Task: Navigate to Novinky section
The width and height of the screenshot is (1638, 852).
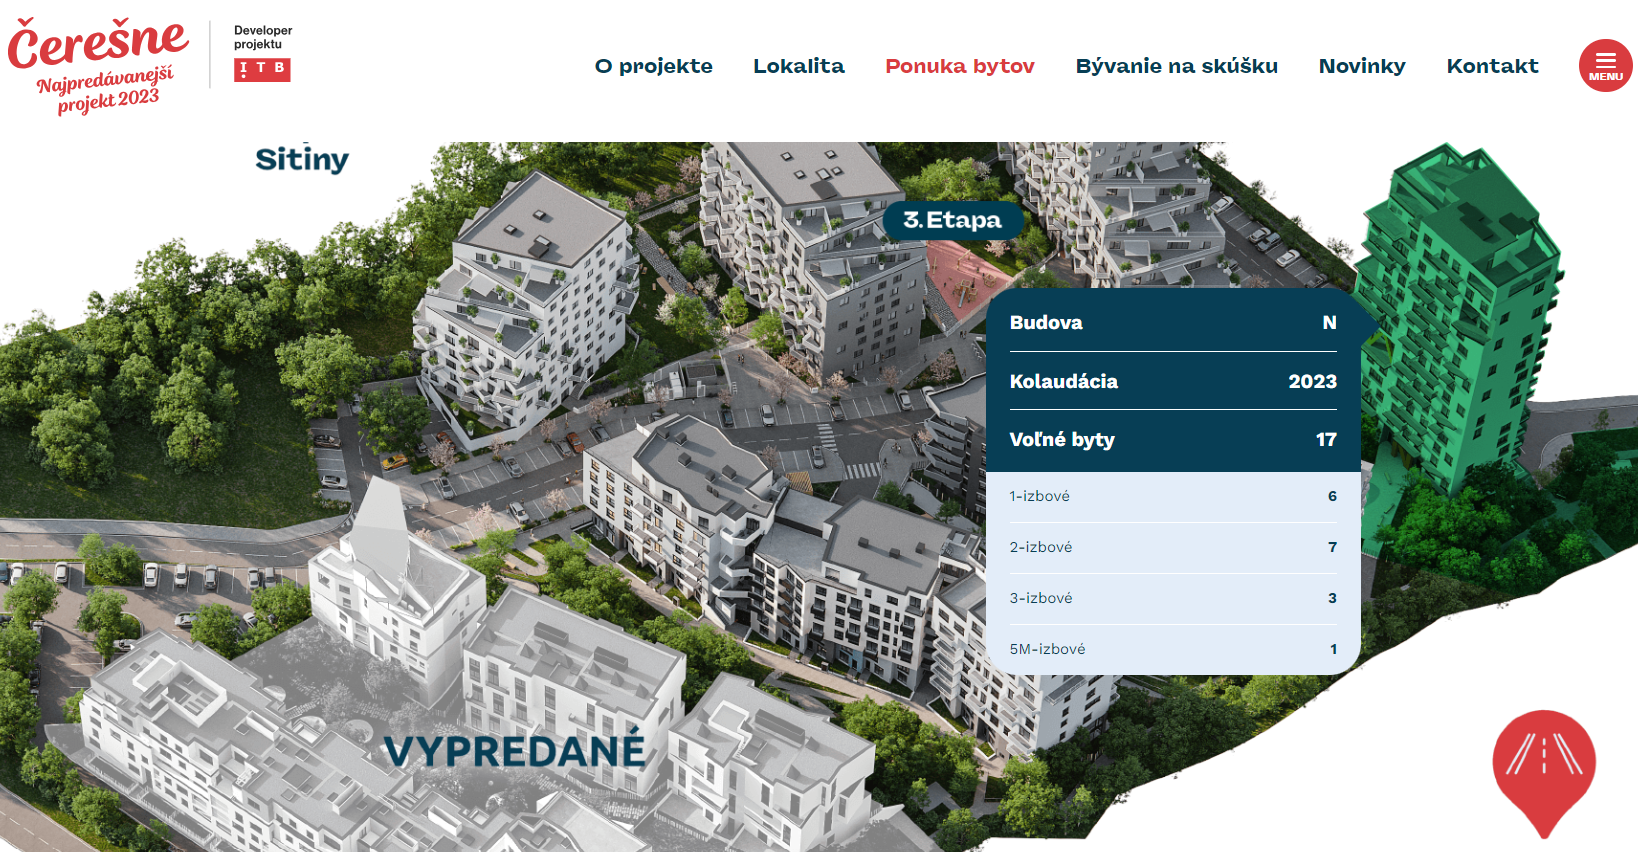Action: pyautogui.click(x=1361, y=66)
